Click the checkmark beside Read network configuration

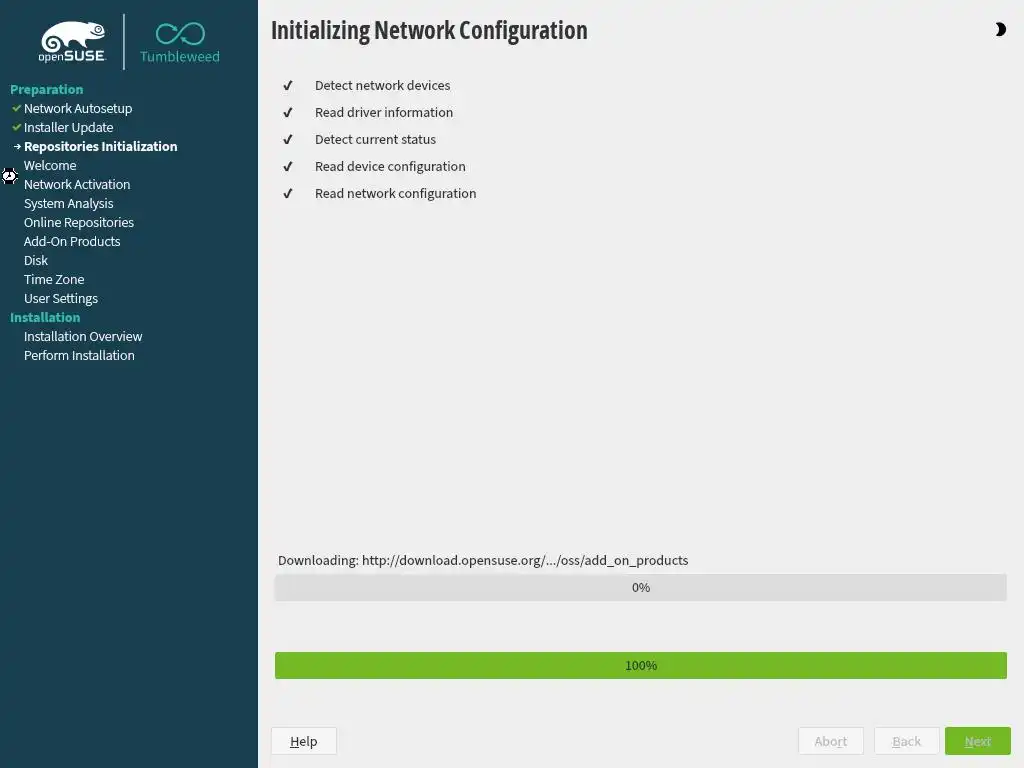point(288,194)
